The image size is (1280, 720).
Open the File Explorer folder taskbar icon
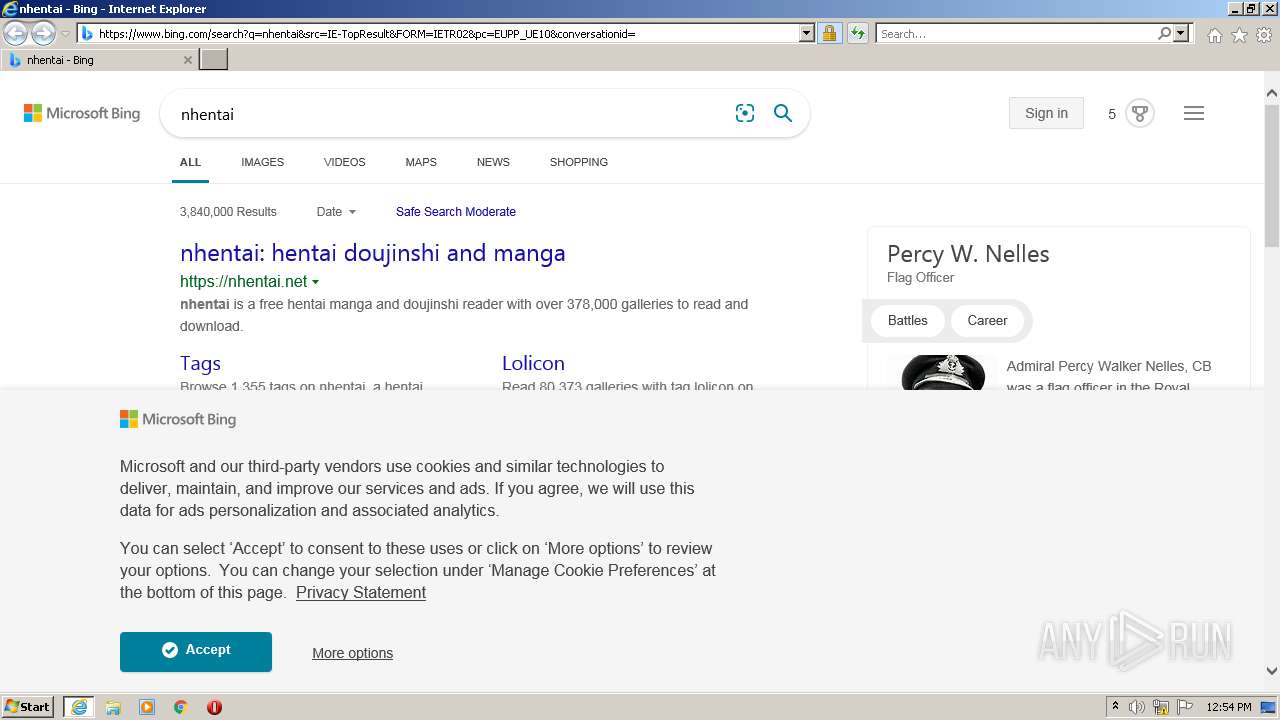pyautogui.click(x=113, y=707)
